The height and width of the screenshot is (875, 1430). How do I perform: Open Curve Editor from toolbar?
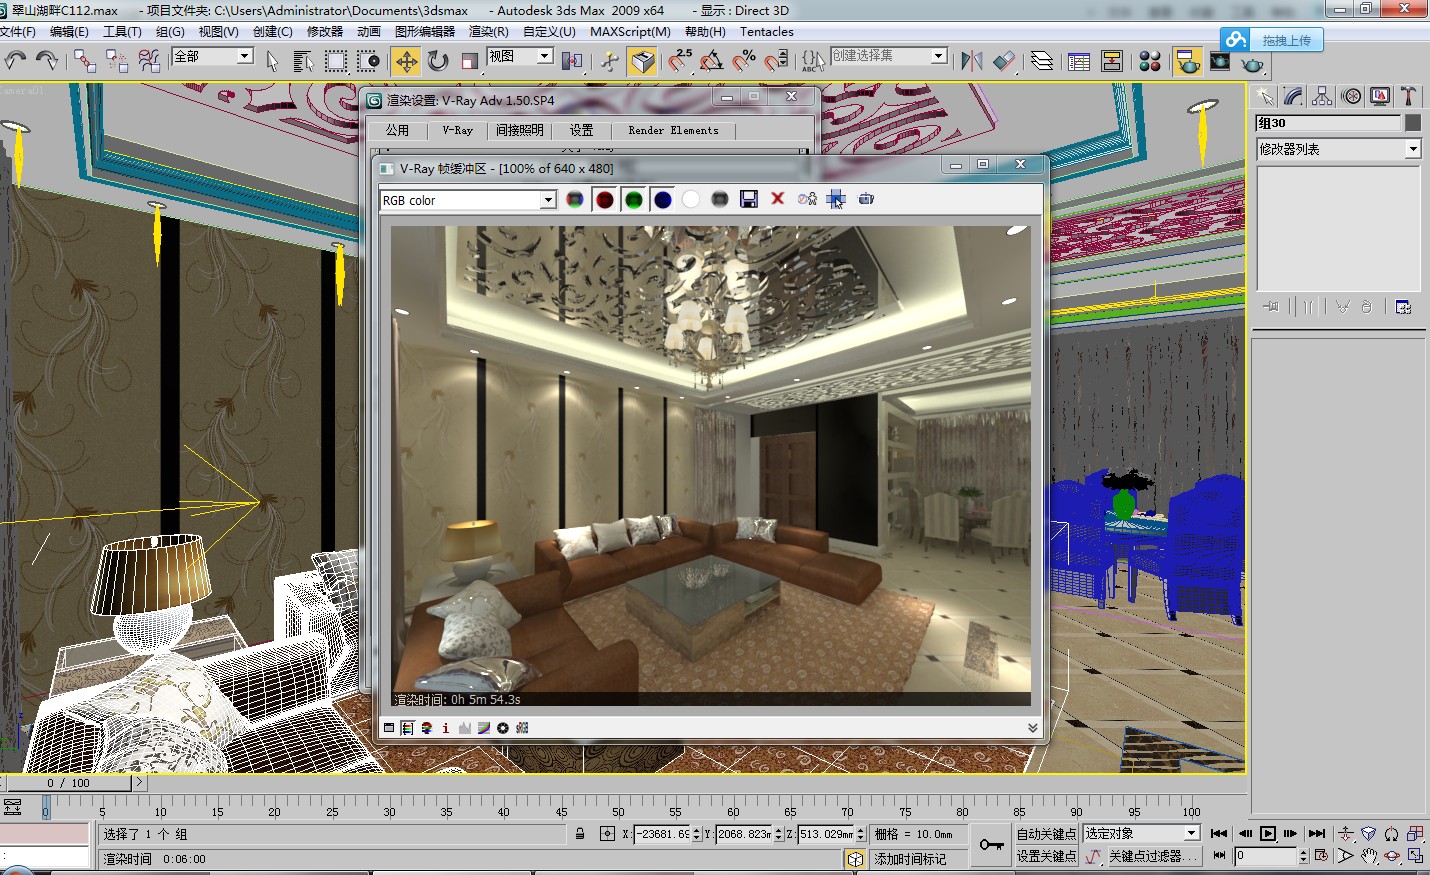click(x=1079, y=61)
